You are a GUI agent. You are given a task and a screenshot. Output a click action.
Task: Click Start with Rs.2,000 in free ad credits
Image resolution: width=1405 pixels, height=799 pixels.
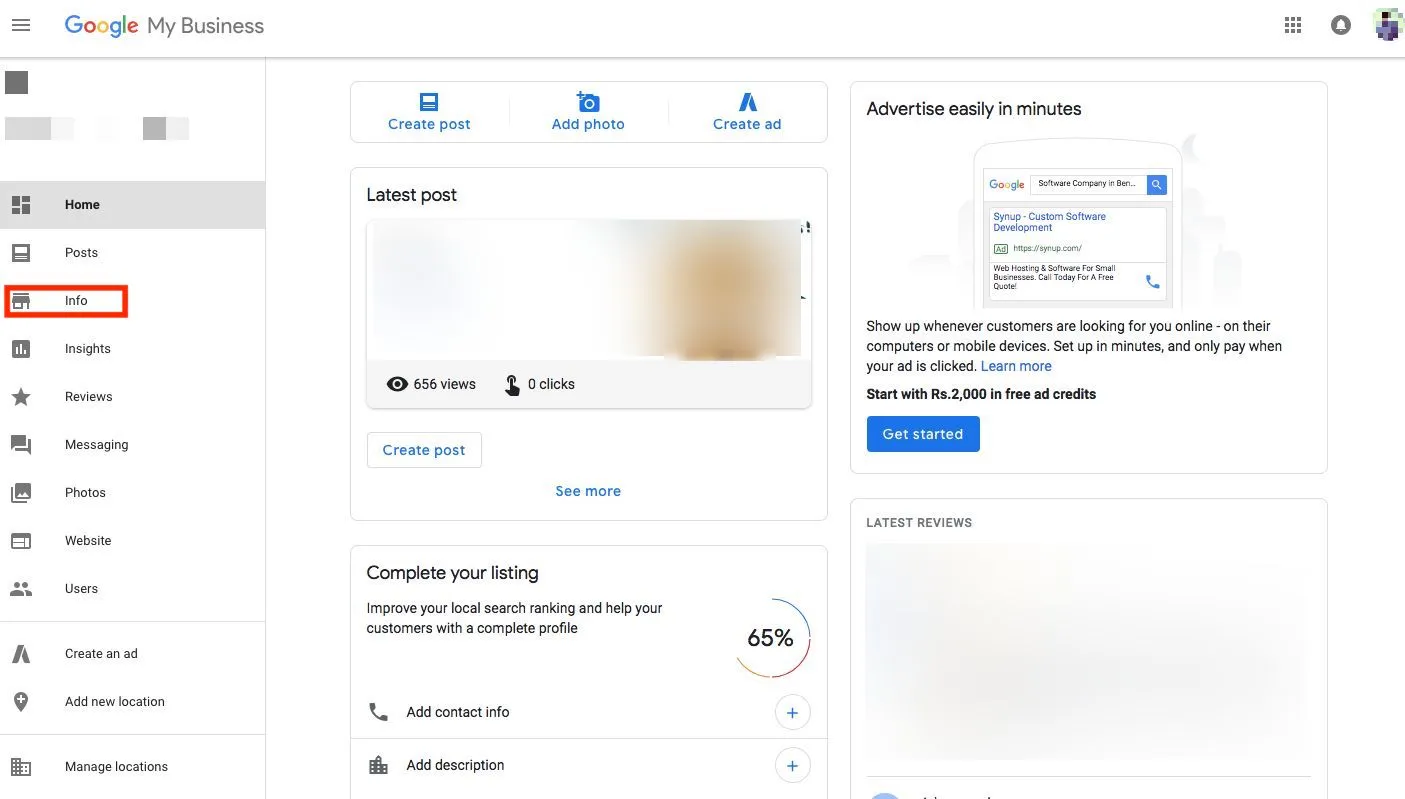click(981, 394)
